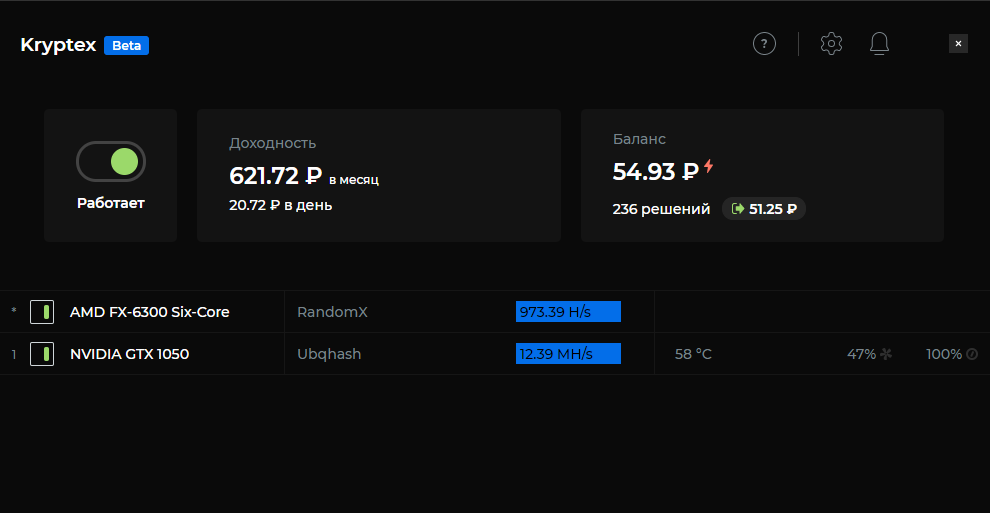Screen dimensions: 990x513
Task: Click the RandomX algorithm label
Action: point(332,312)
